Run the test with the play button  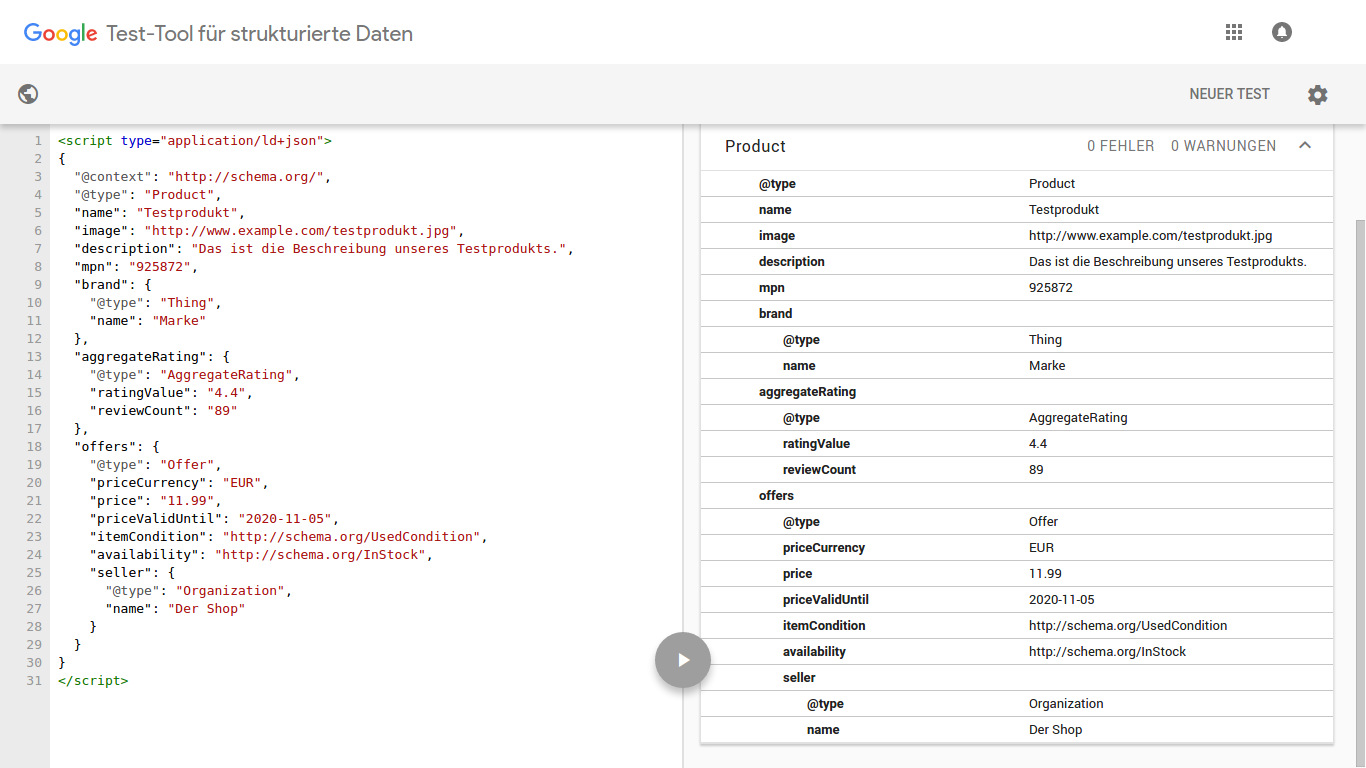tap(683, 660)
